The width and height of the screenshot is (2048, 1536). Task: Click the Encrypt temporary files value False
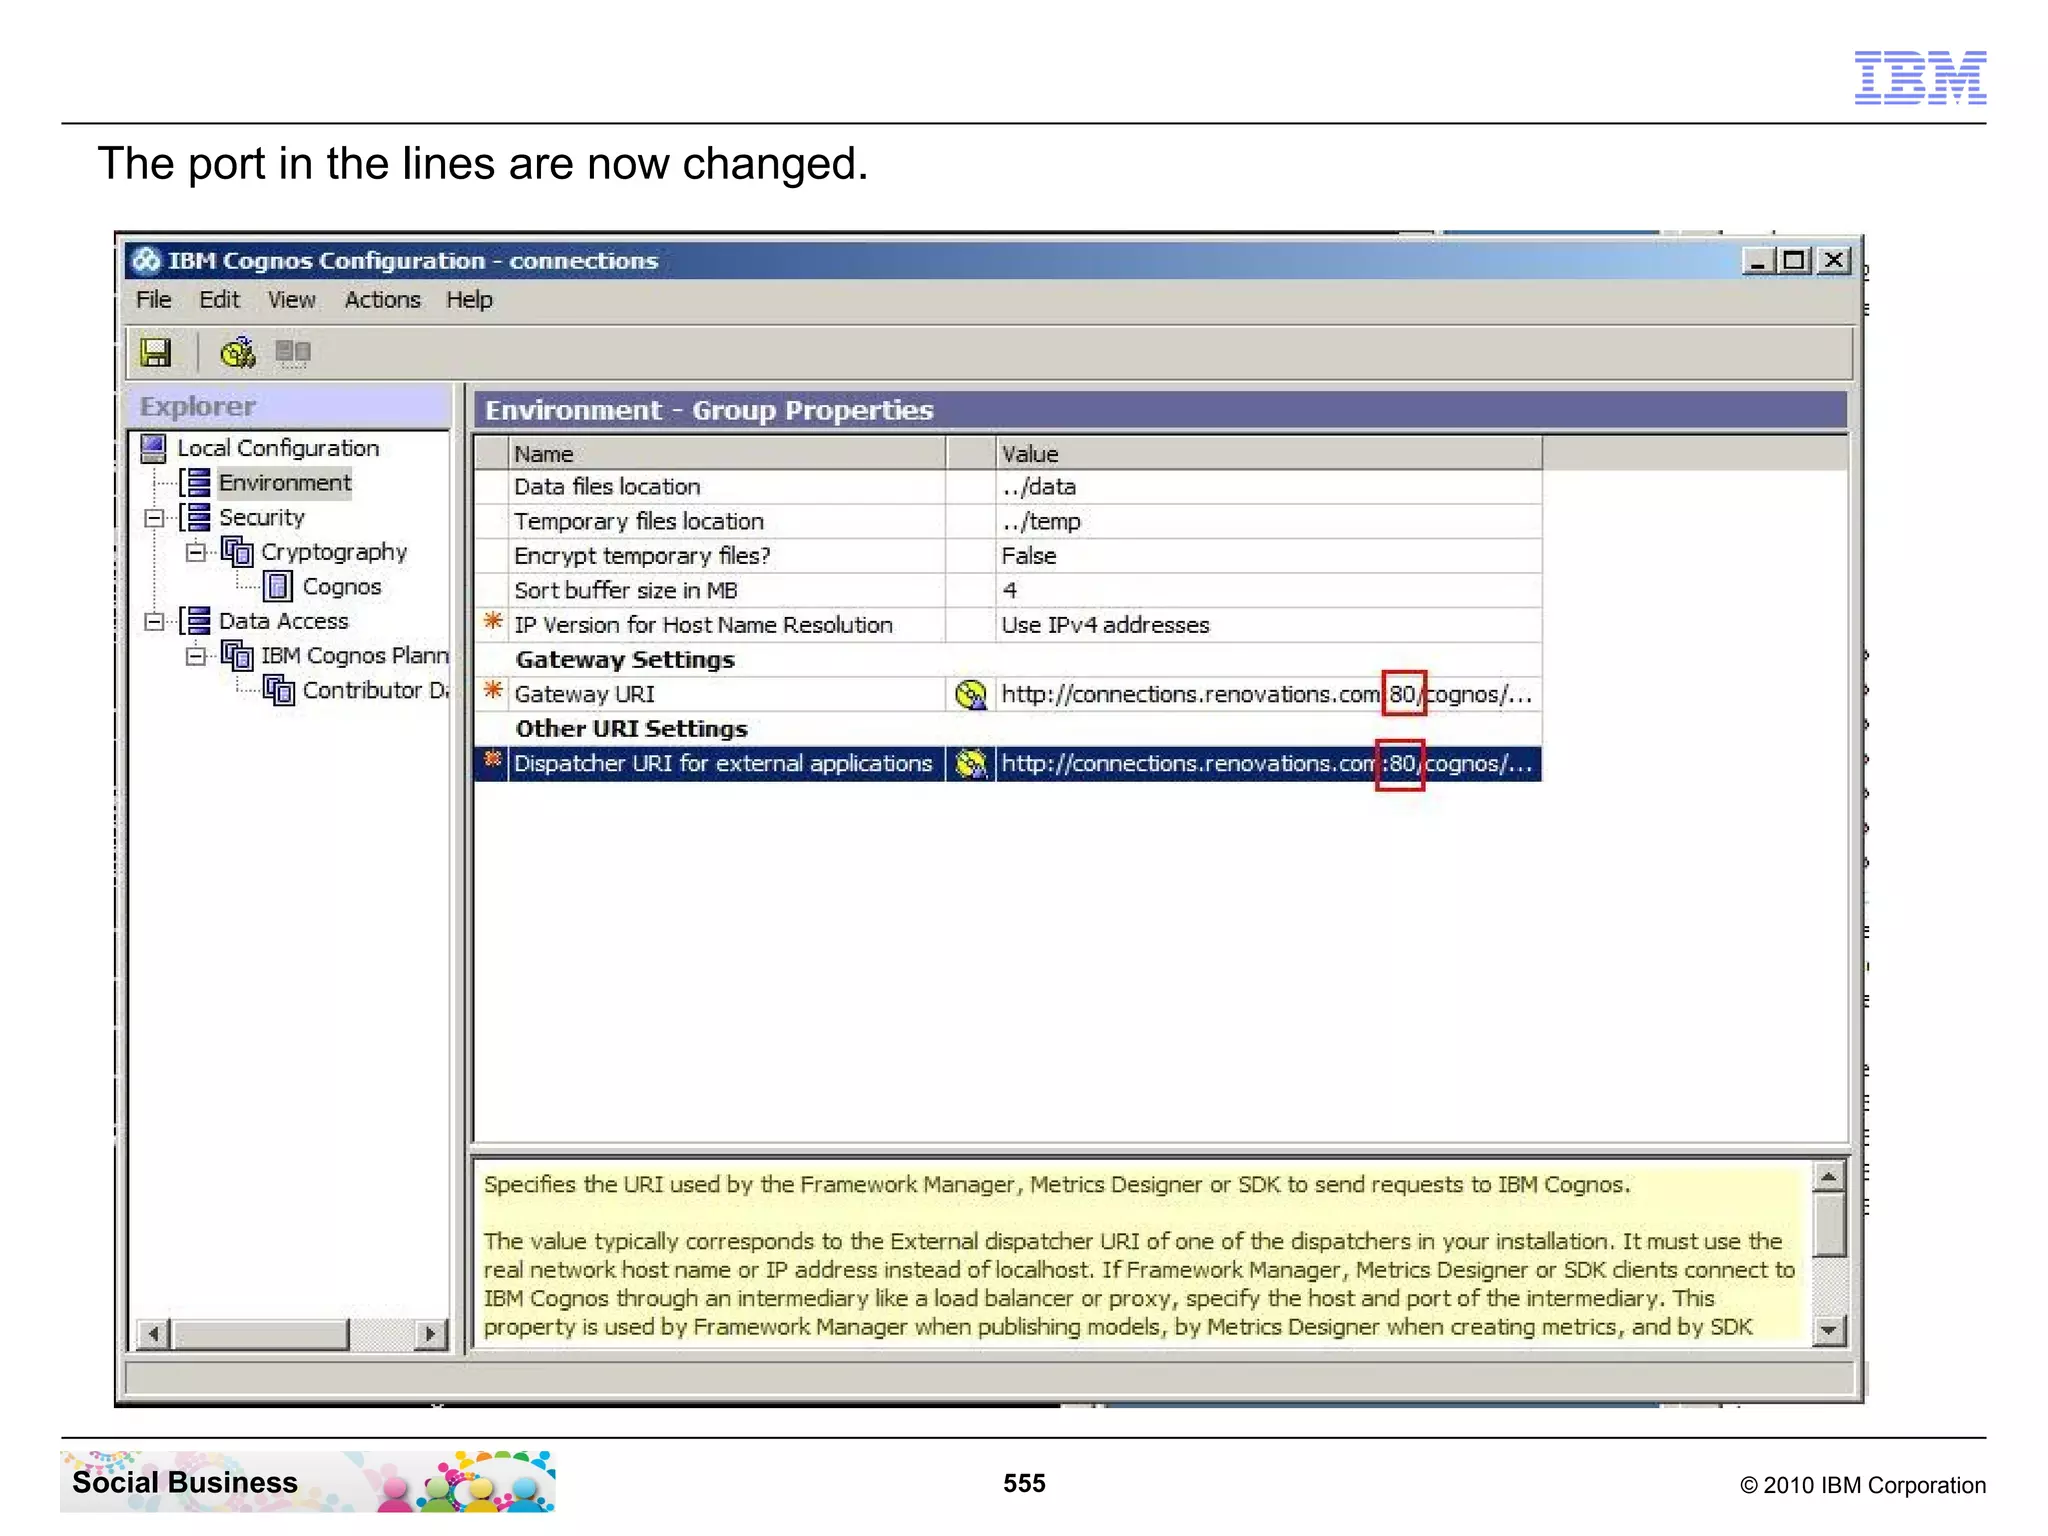pos(1268,556)
